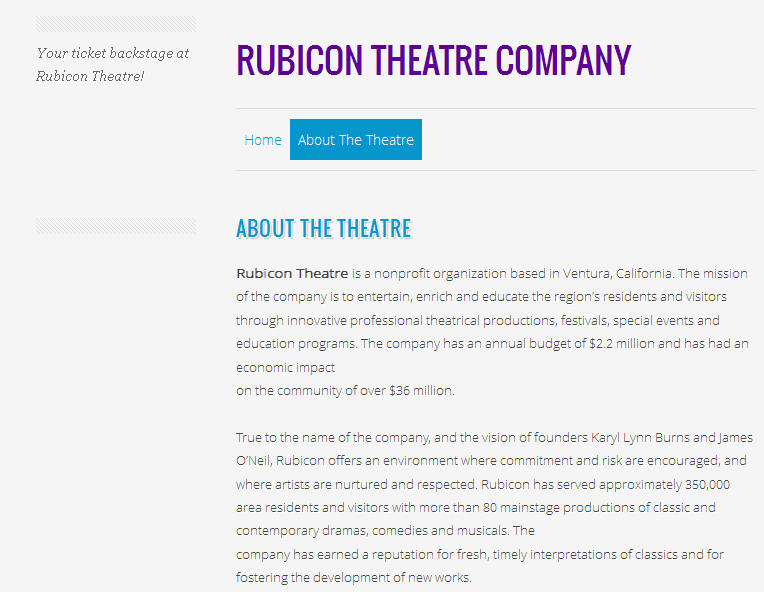Click the '350,000' residents served number
The image size is (764, 592).
(707, 485)
